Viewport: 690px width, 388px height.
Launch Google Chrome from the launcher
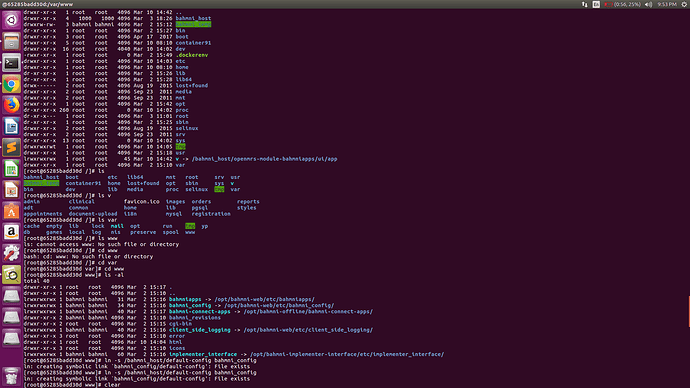(x=11, y=84)
